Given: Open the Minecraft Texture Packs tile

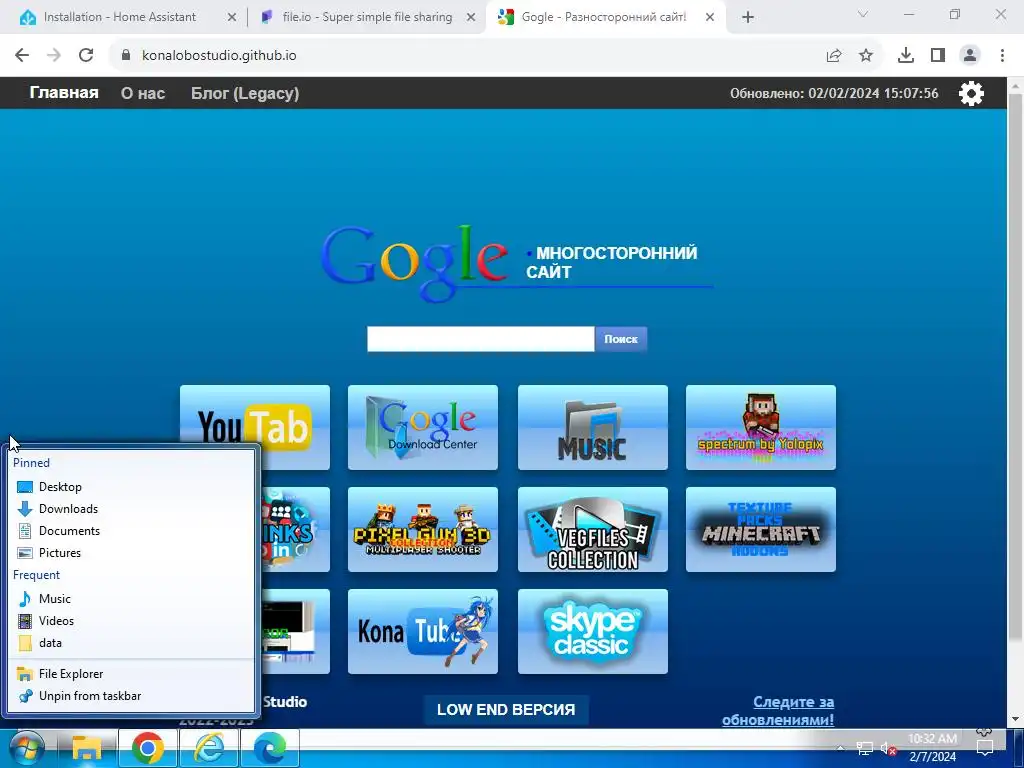Looking at the screenshot, I should point(761,529).
